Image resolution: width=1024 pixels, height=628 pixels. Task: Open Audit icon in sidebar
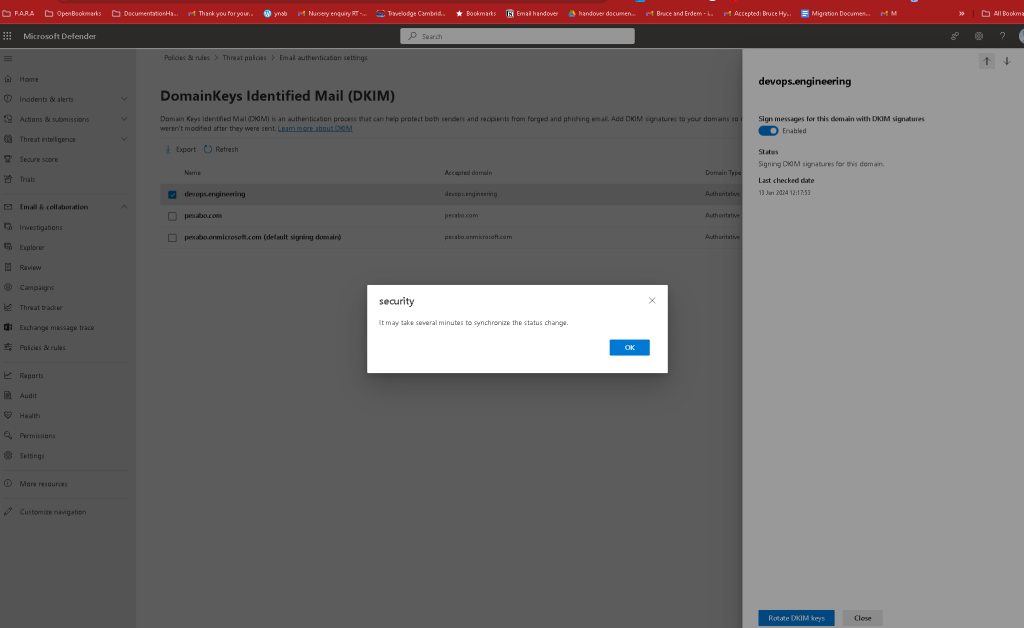click(8, 396)
